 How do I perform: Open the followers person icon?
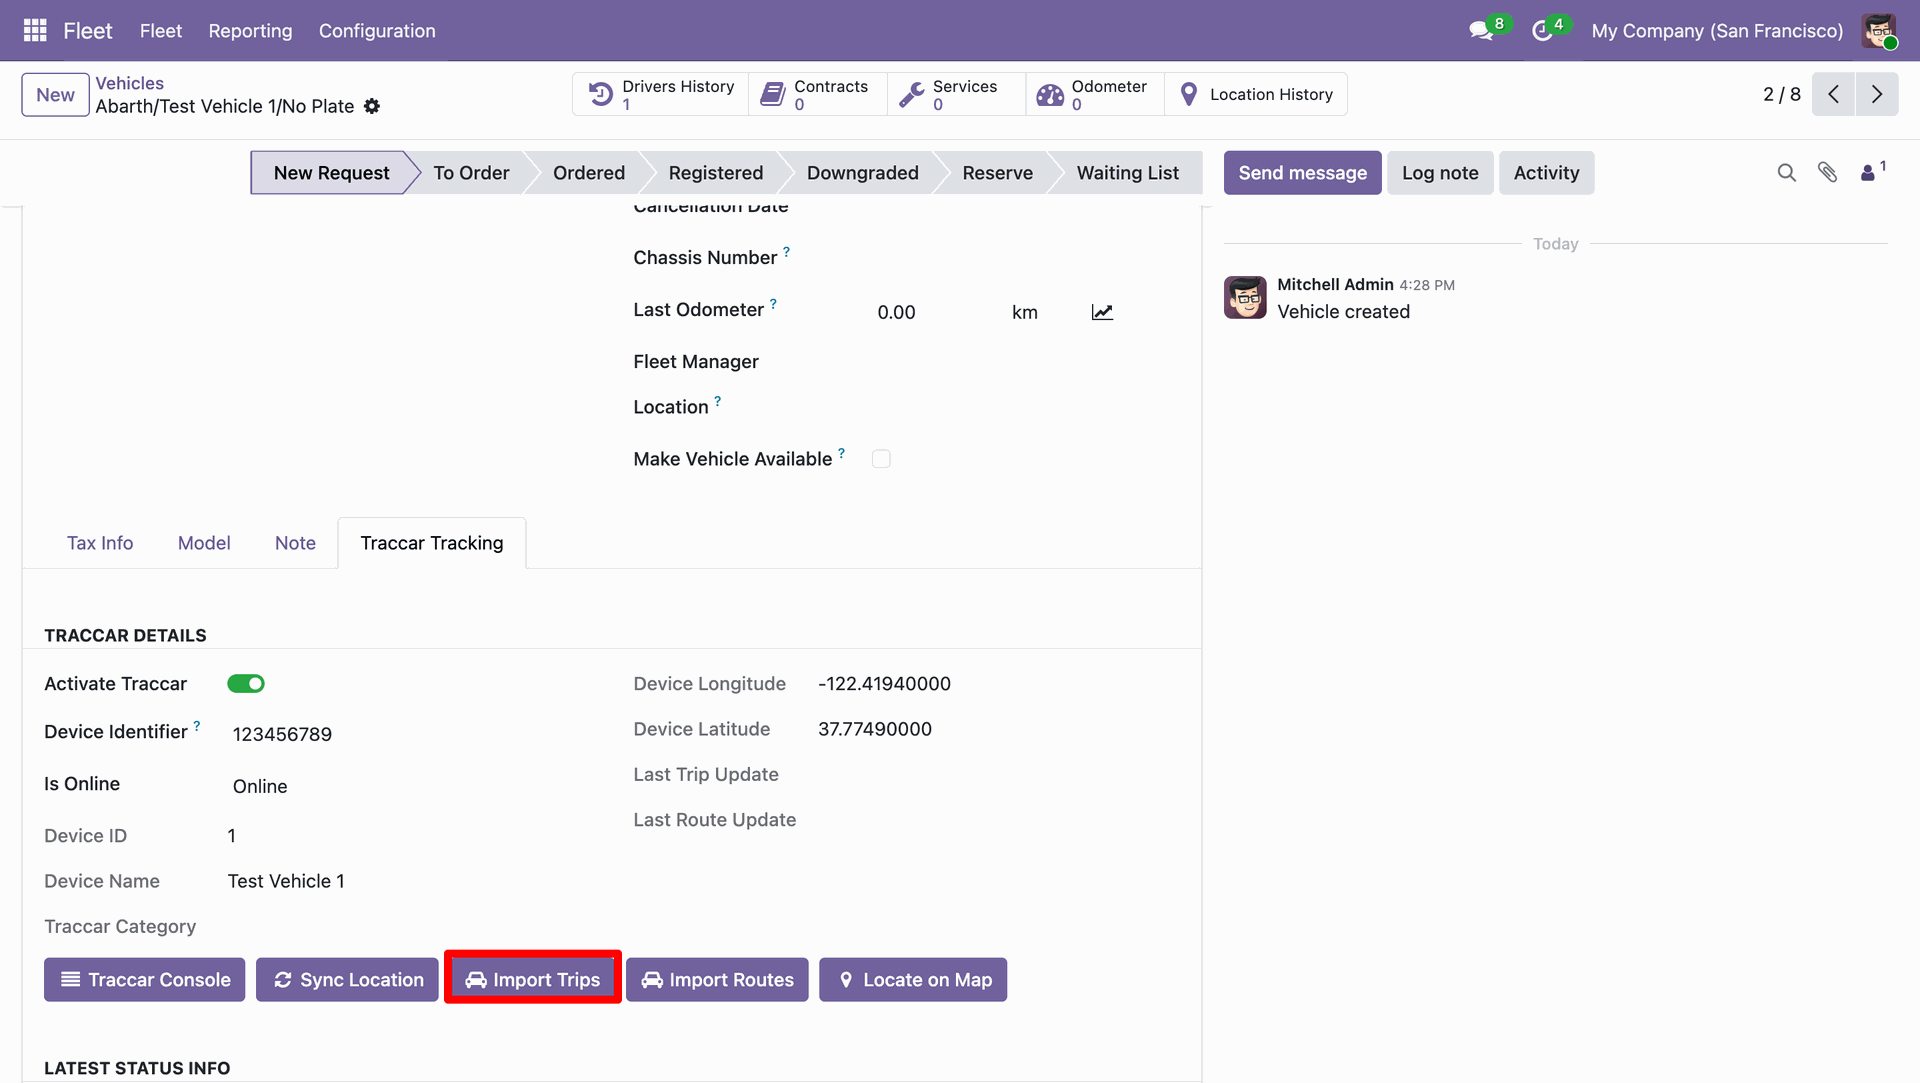1867,173
